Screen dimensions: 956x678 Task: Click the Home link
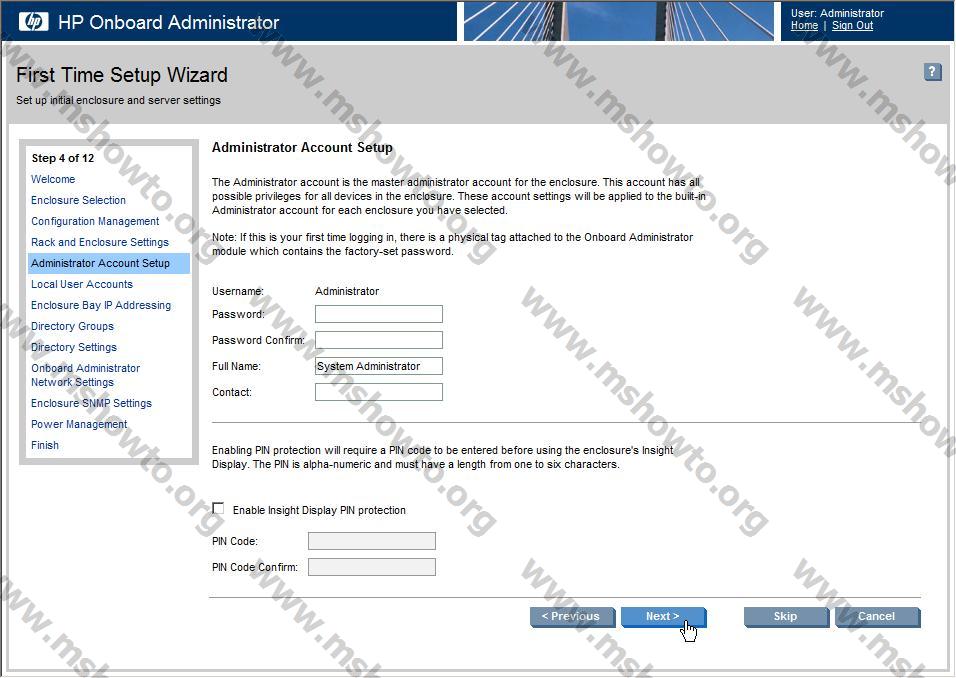click(804, 26)
